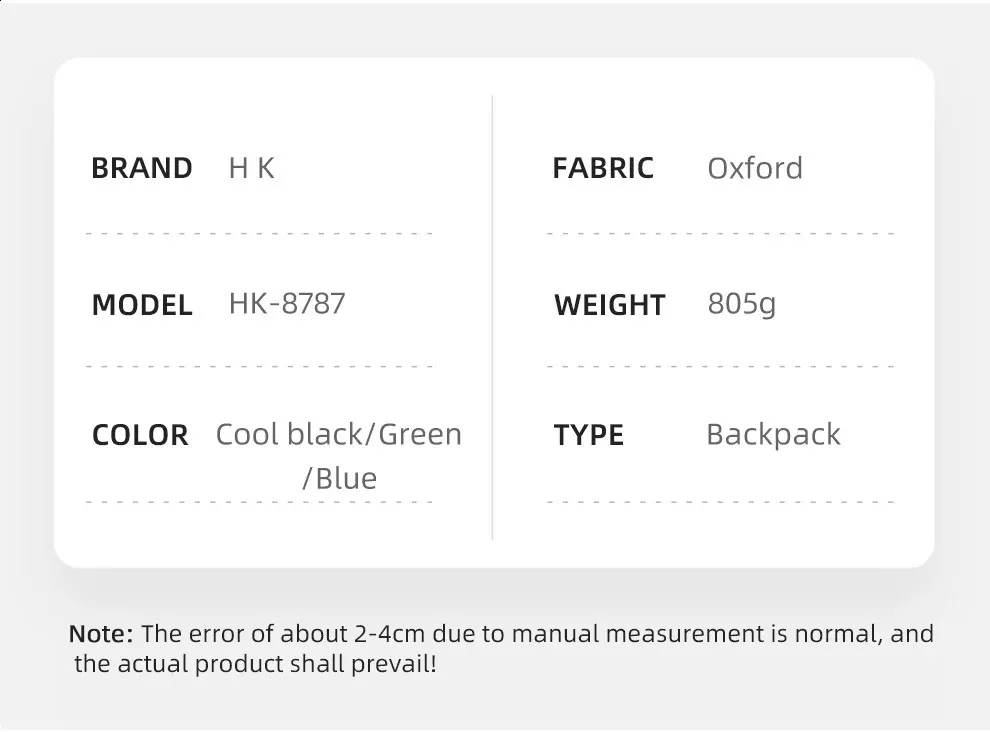The width and height of the screenshot is (990, 732).
Task: Click the "actual product shall prevail!" line
Action: [x=255, y=664]
